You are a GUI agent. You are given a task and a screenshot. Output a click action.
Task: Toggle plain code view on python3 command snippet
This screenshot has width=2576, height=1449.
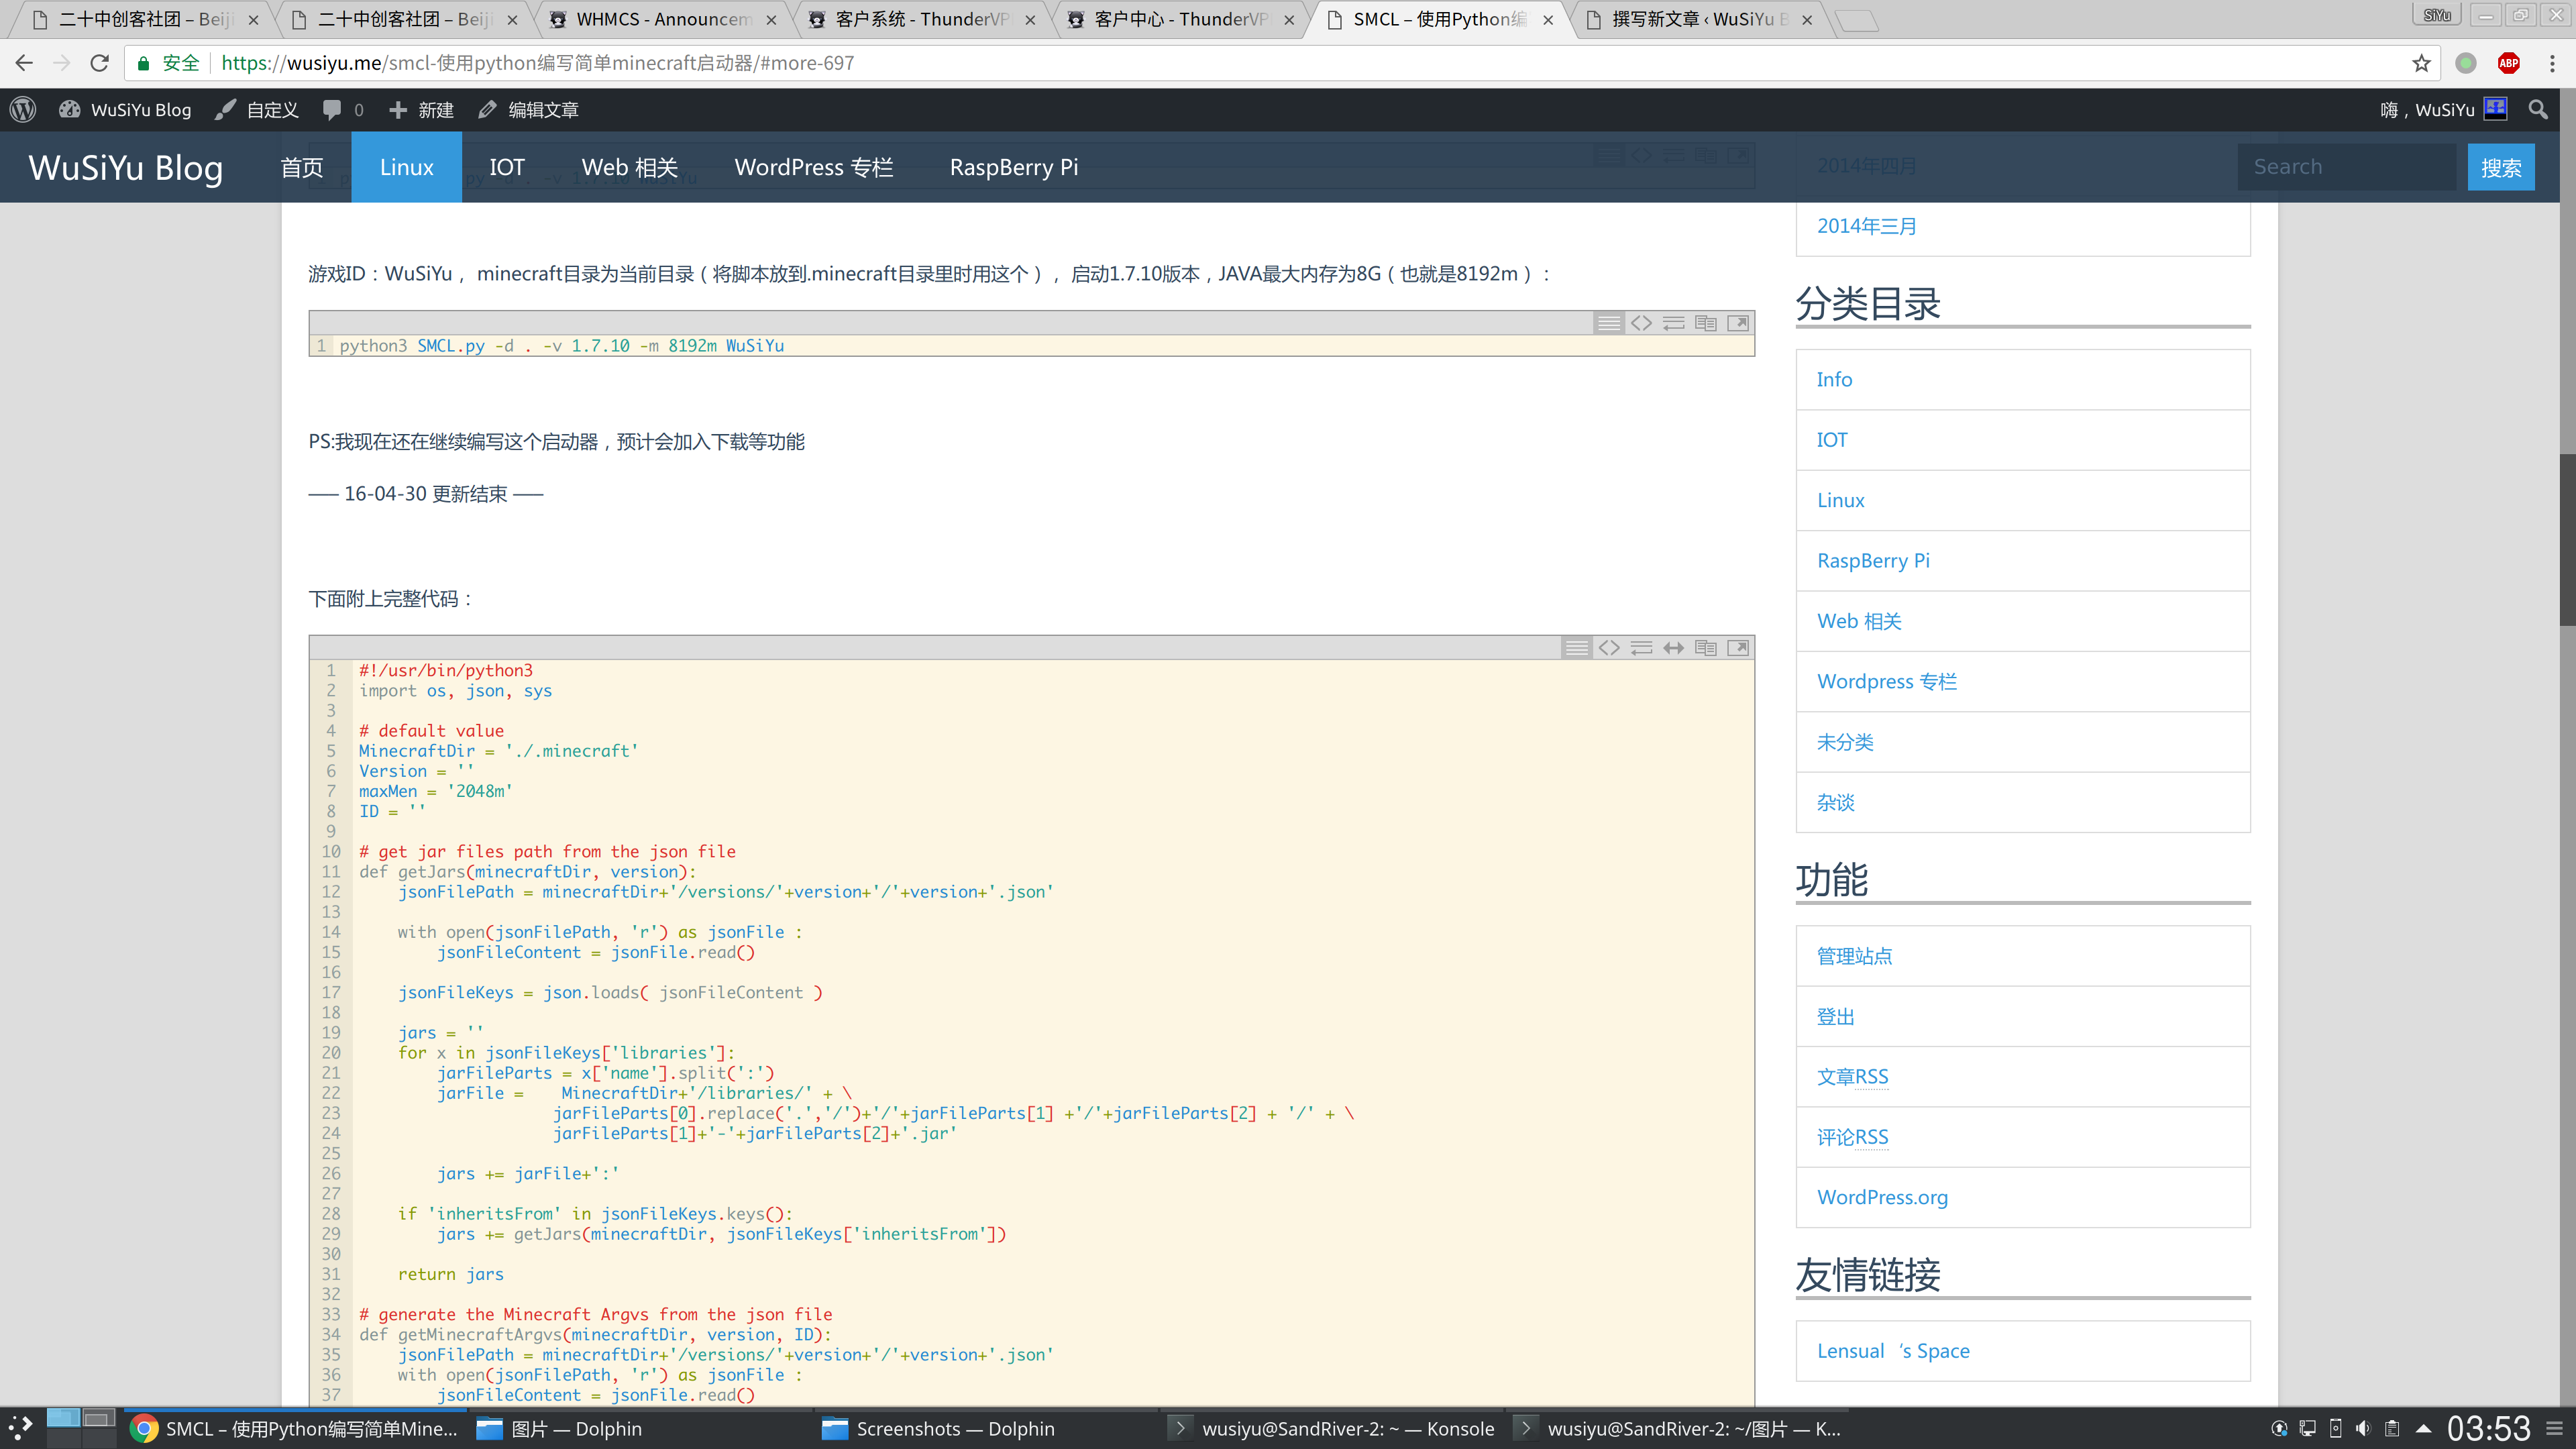[1641, 323]
